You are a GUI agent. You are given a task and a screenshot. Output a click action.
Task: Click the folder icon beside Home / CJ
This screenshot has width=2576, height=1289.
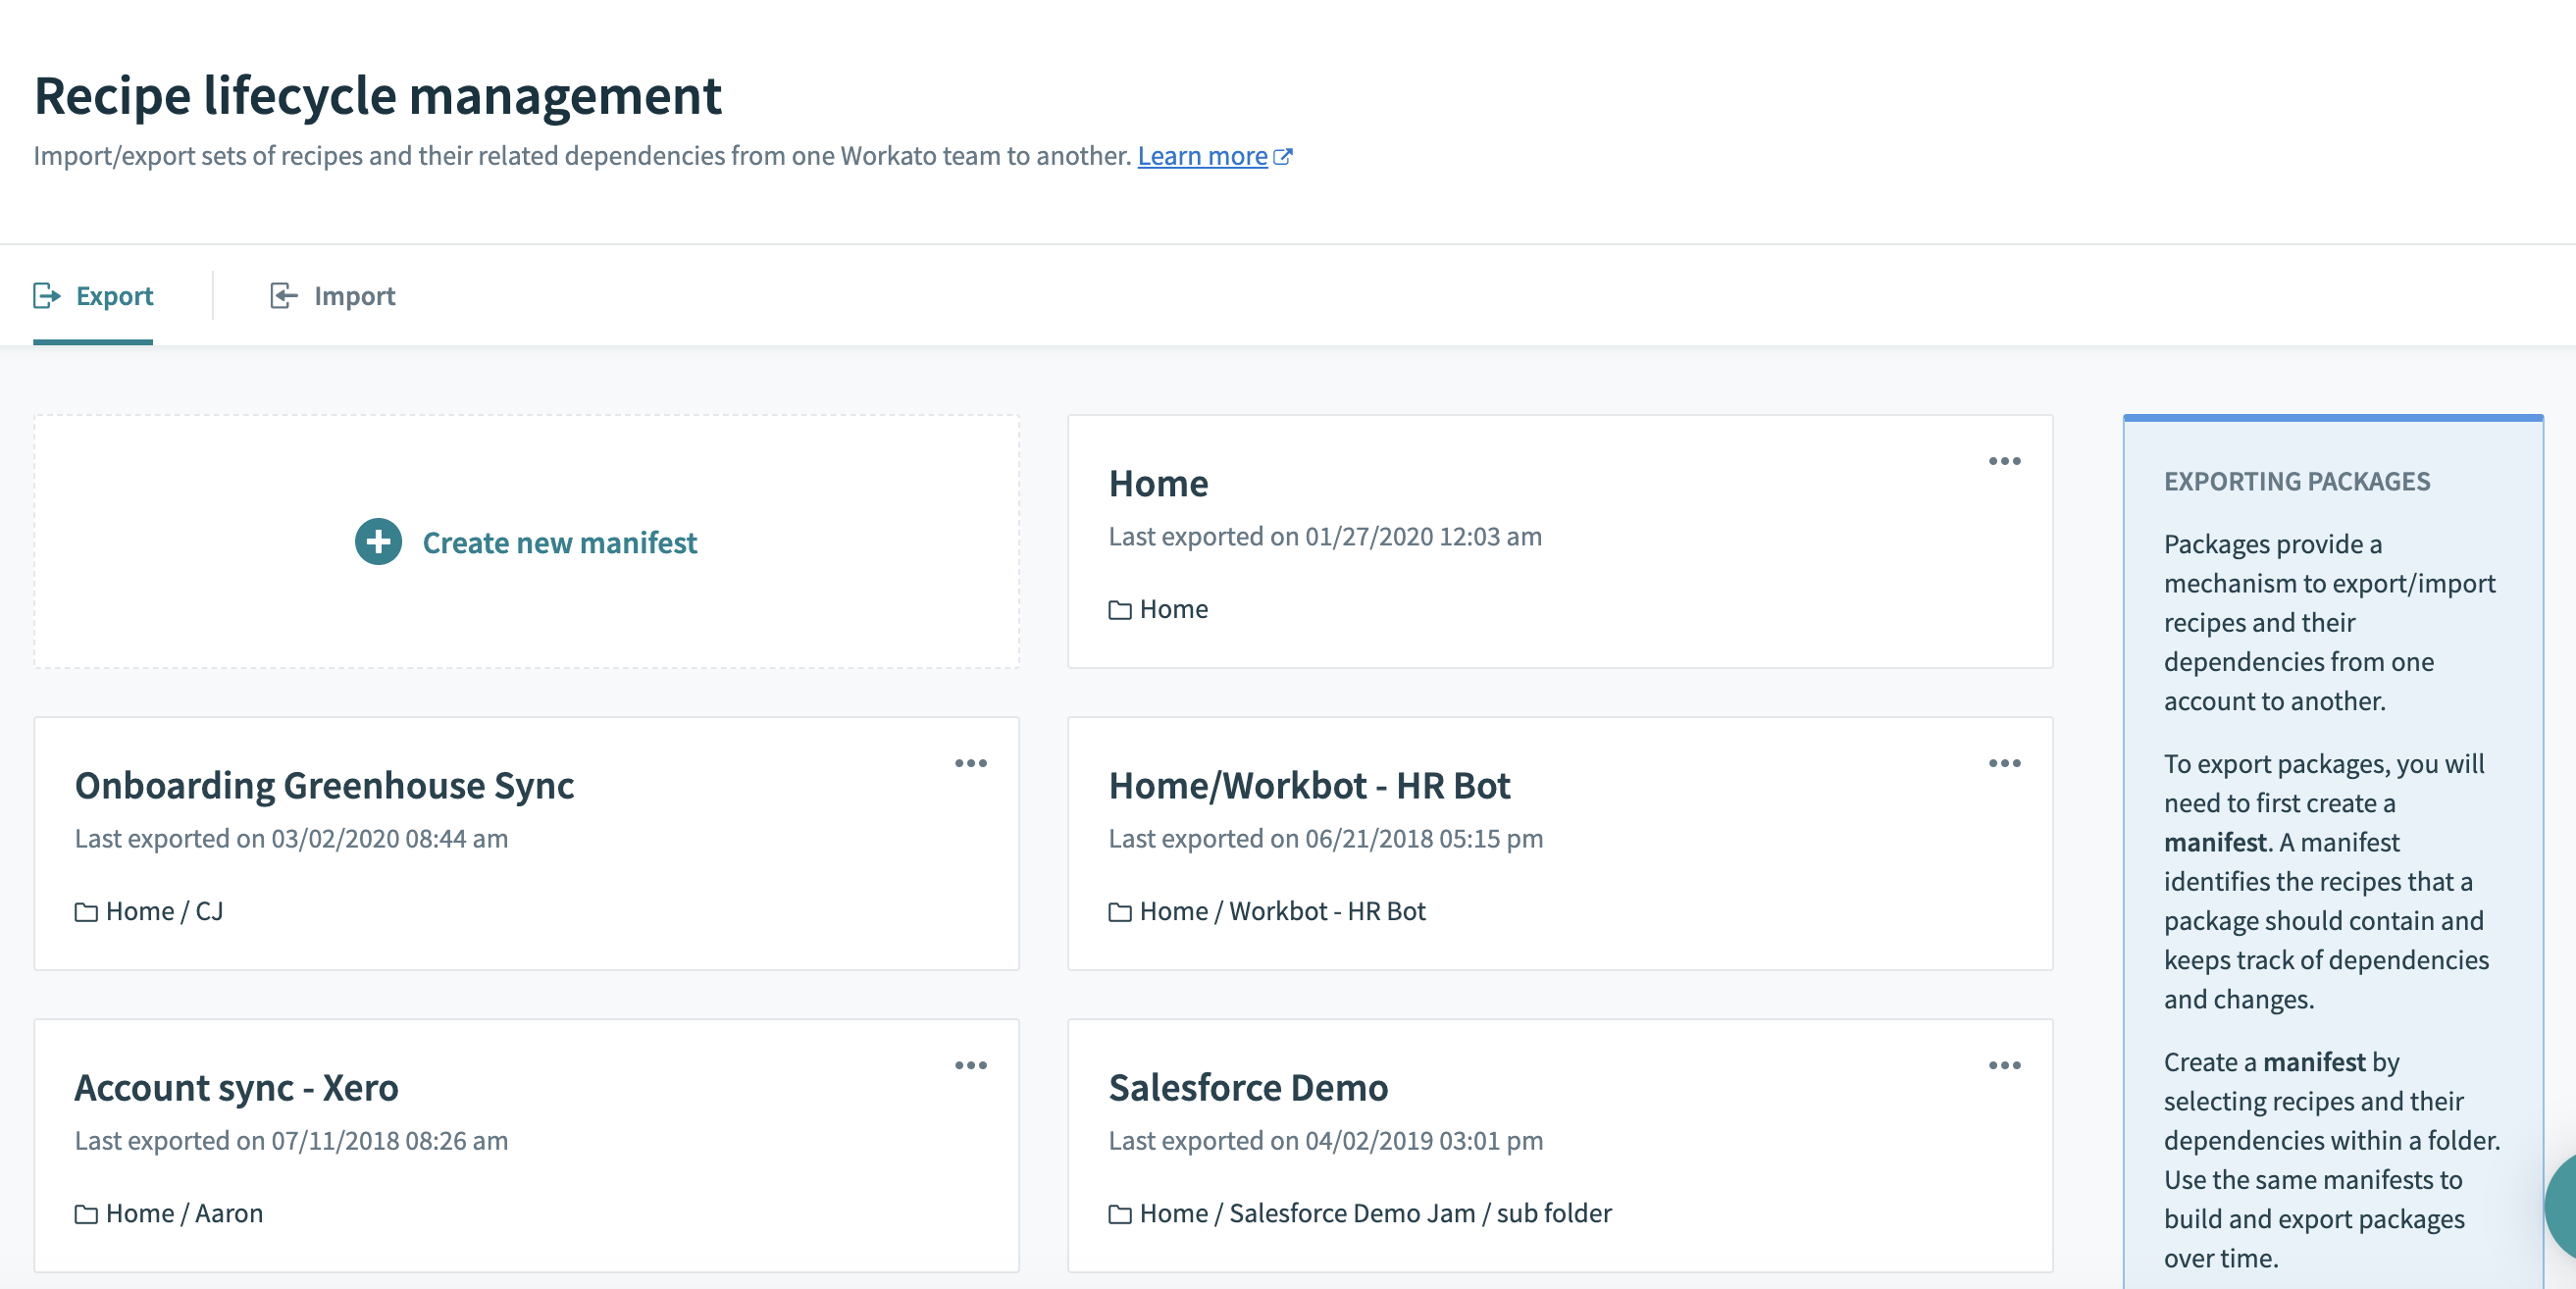pos(85,911)
